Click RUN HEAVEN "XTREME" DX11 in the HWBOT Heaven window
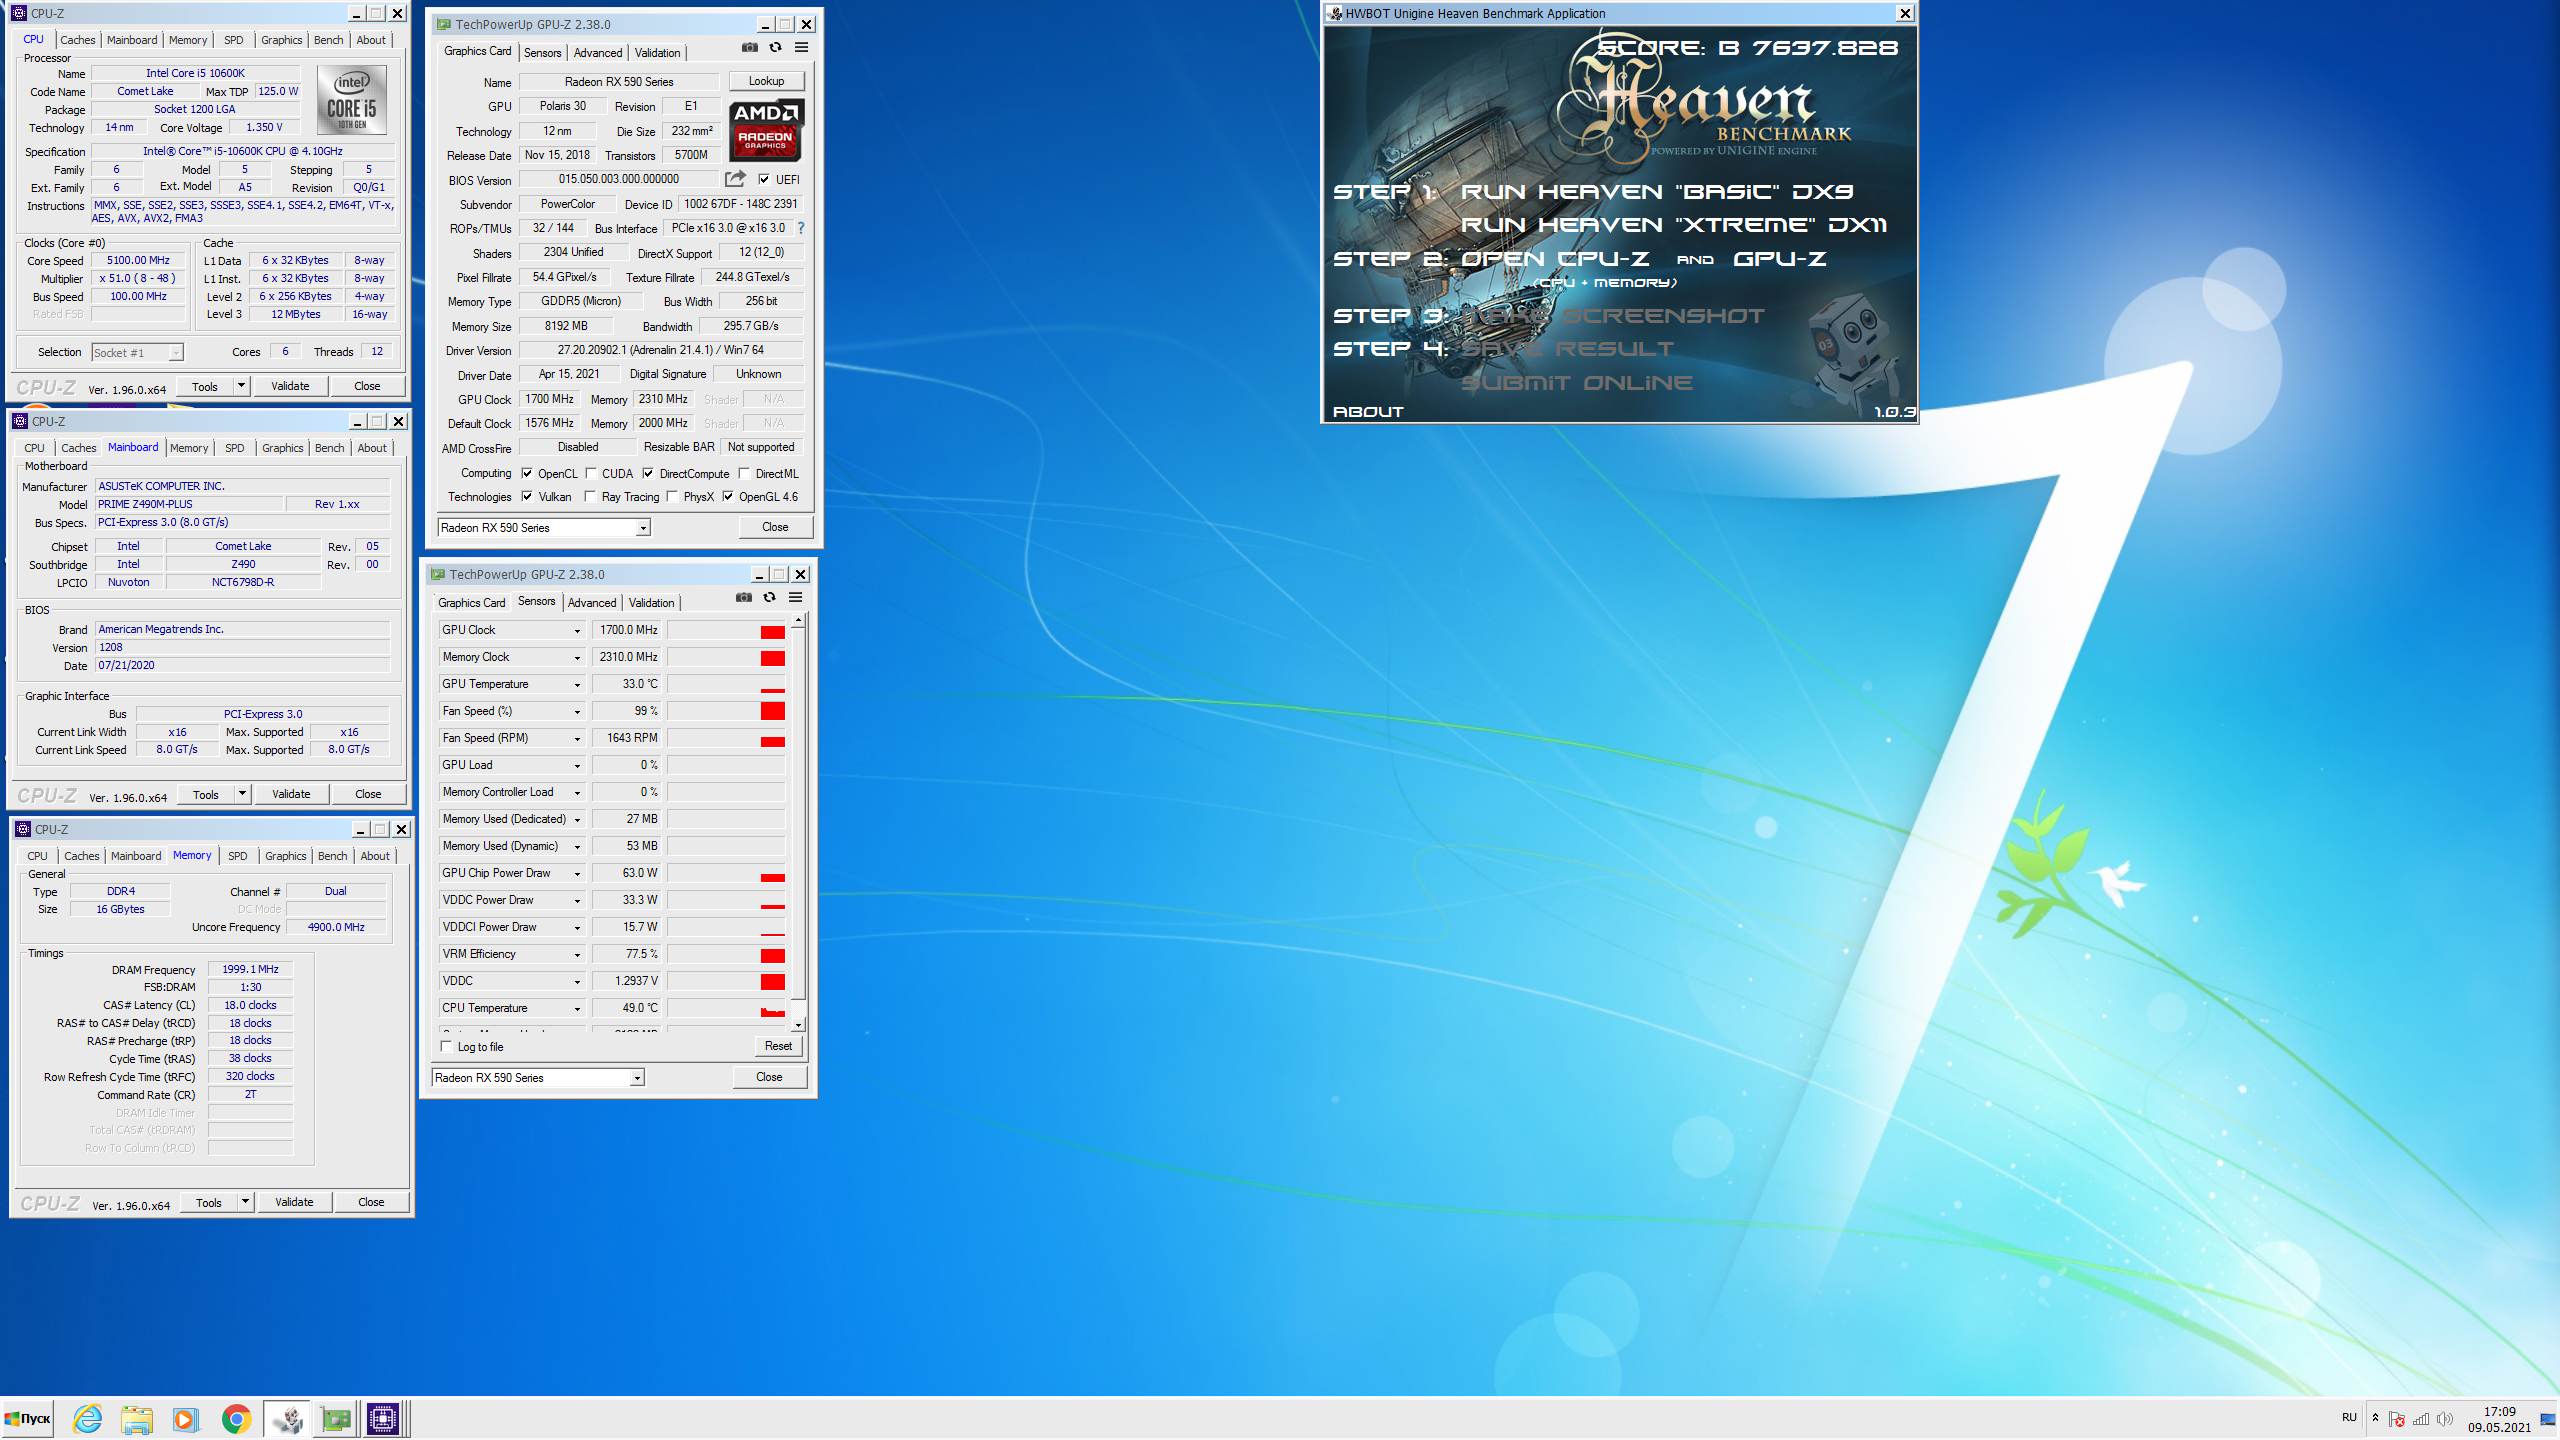2560x1440 pixels. (x=1674, y=225)
